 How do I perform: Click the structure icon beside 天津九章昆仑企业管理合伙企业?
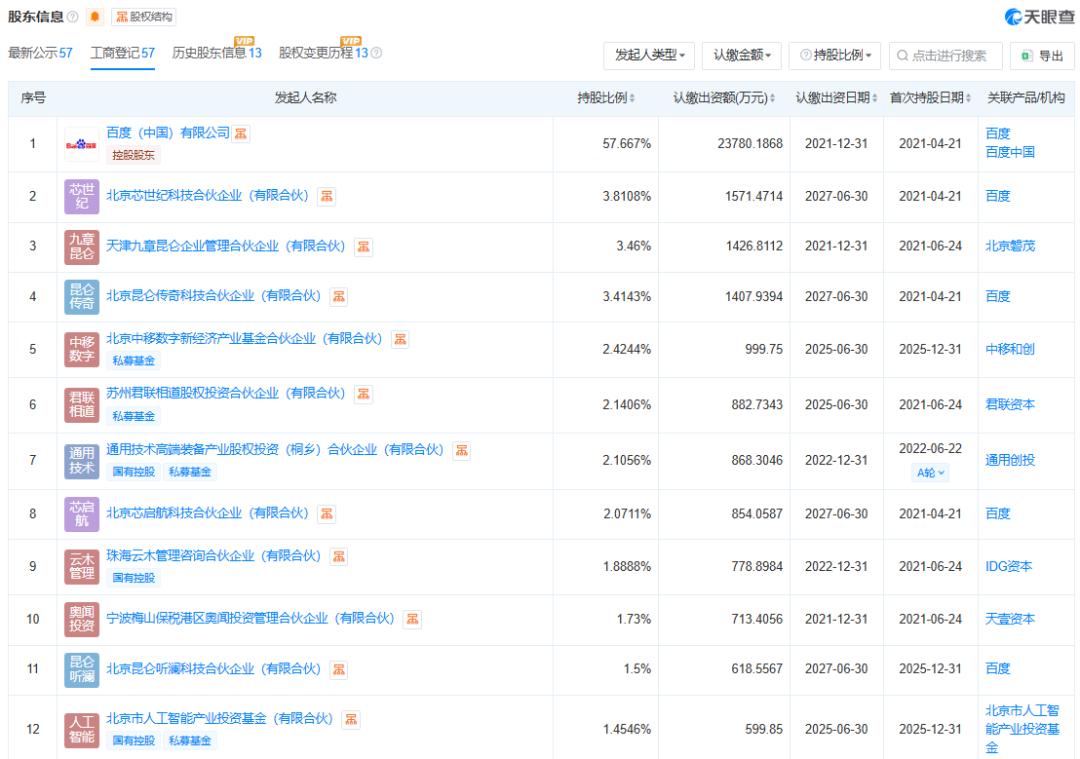[x=363, y=247]
